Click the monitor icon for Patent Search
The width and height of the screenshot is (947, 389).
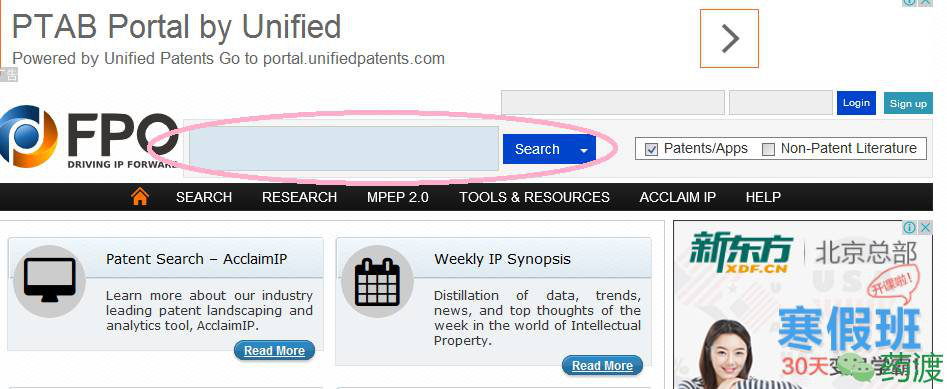pos(50,280)
